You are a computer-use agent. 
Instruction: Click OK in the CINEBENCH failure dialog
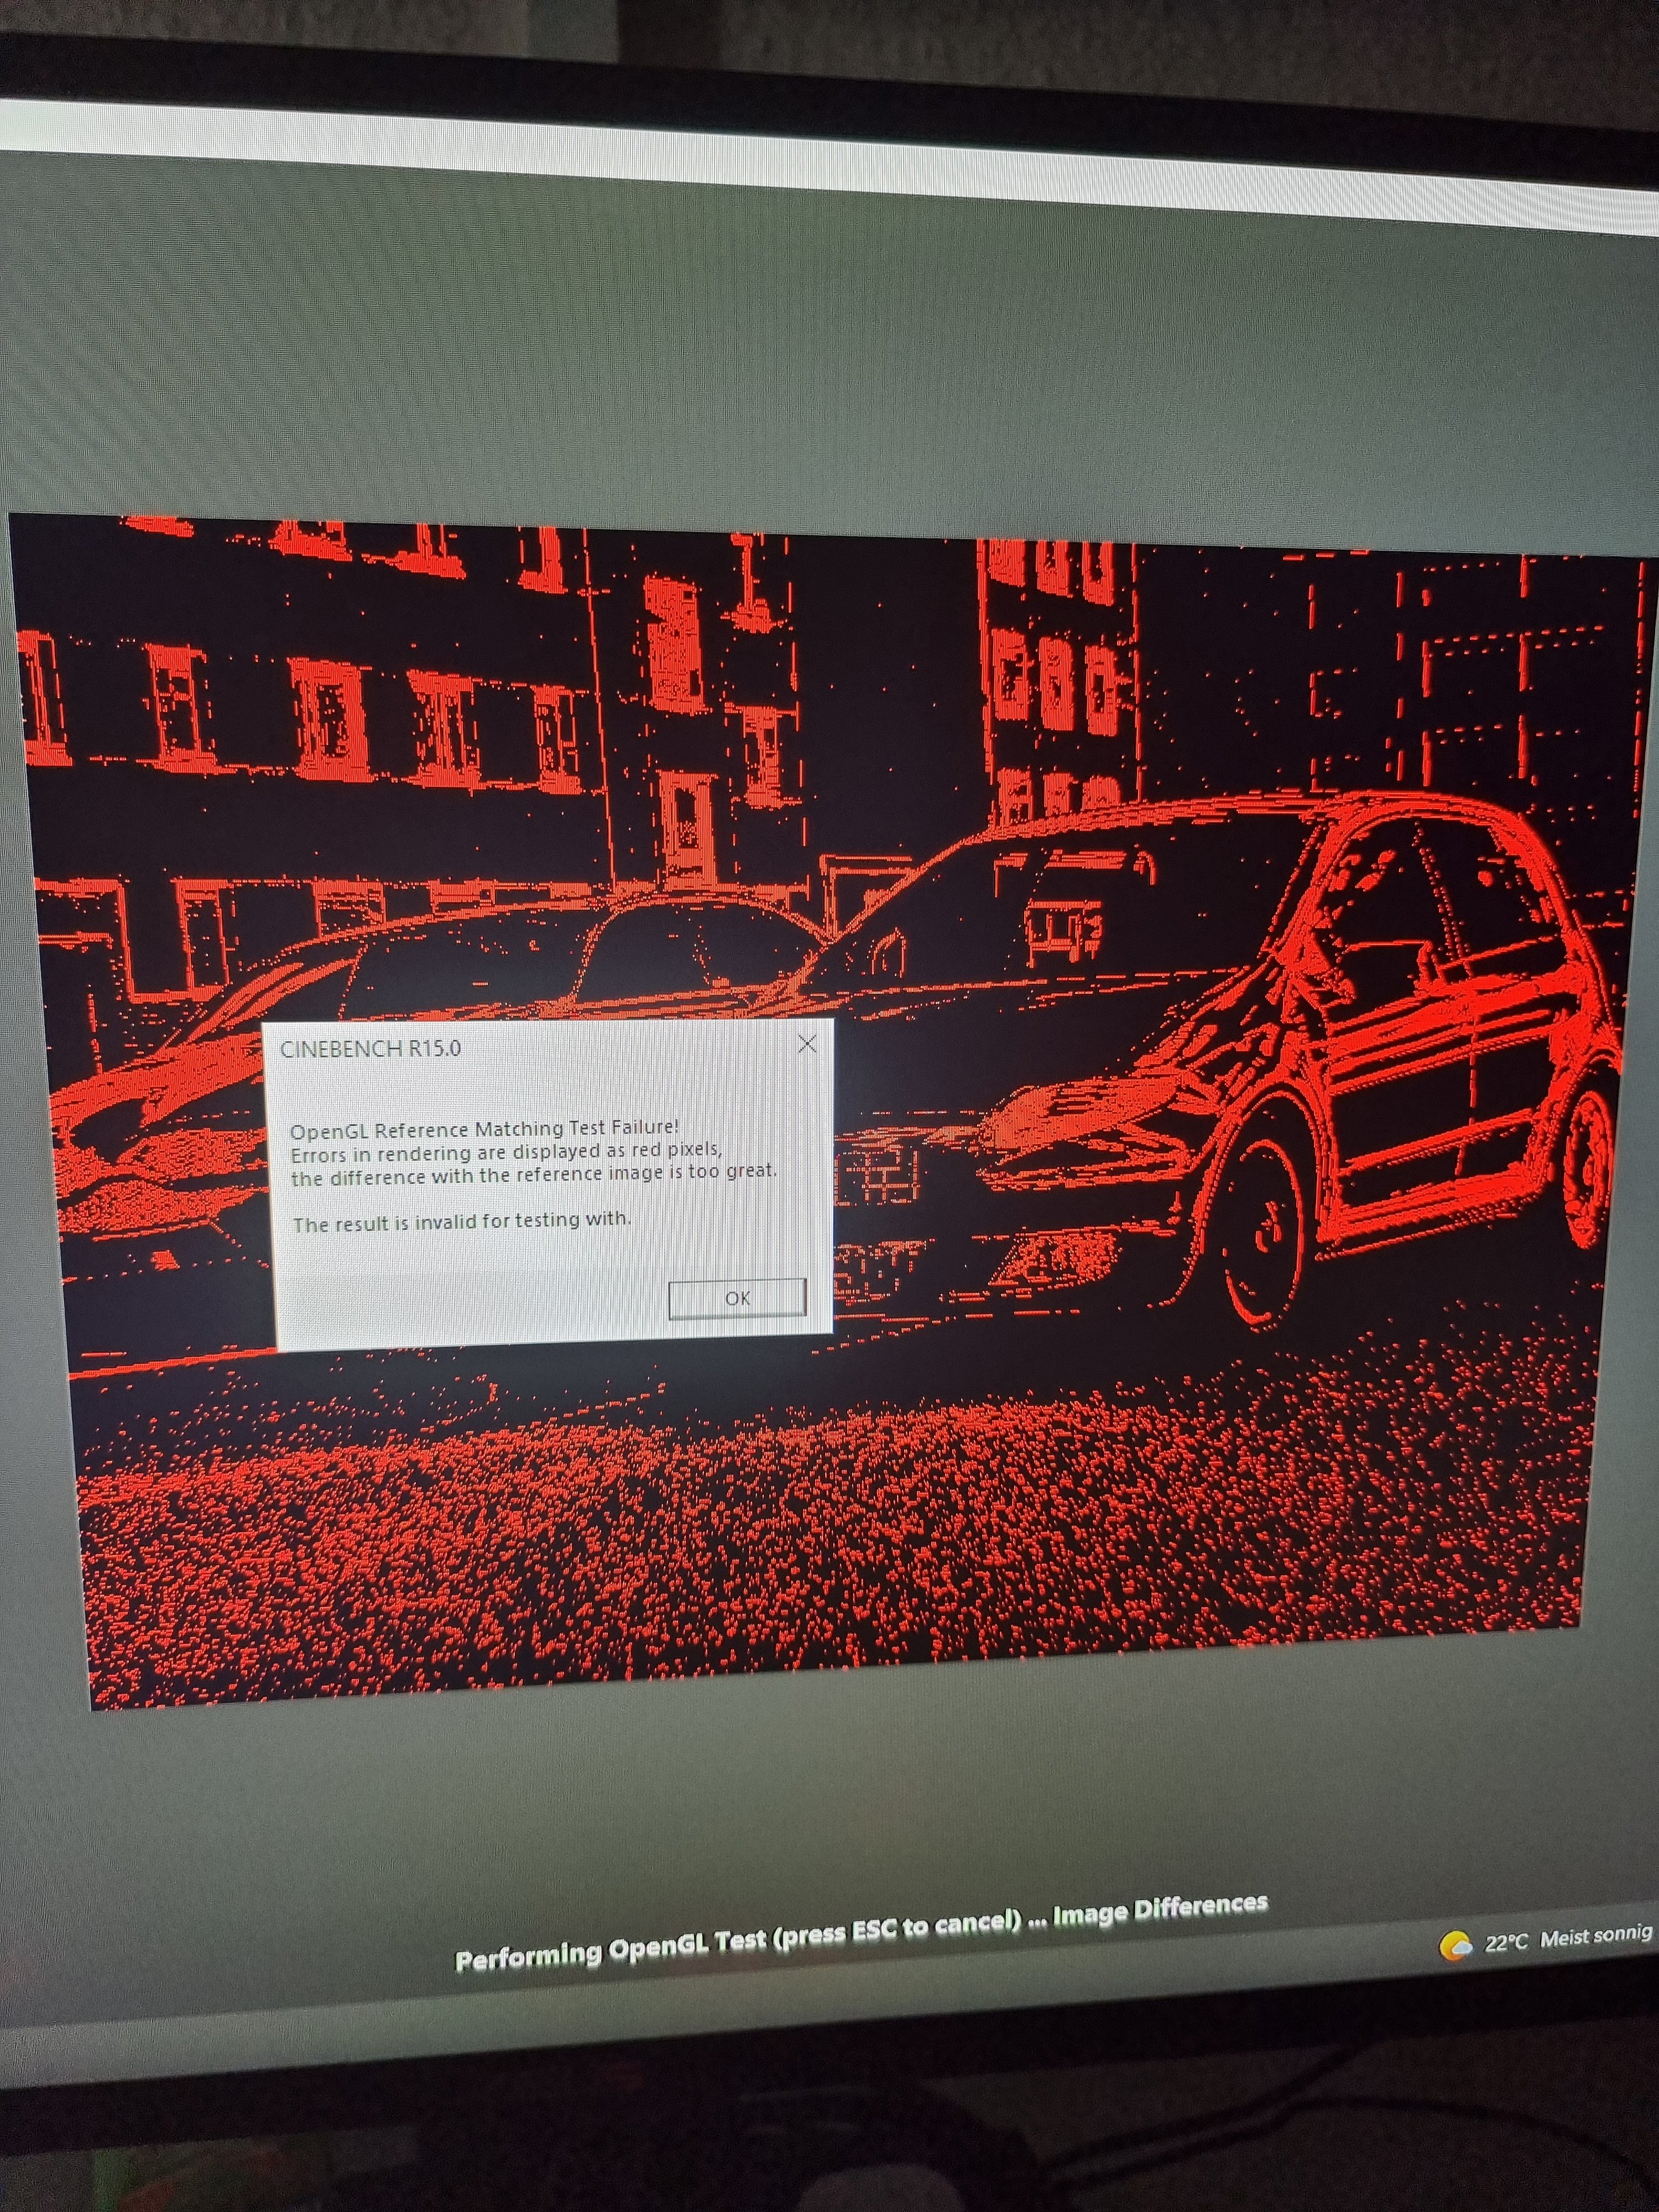point(737,1298)
